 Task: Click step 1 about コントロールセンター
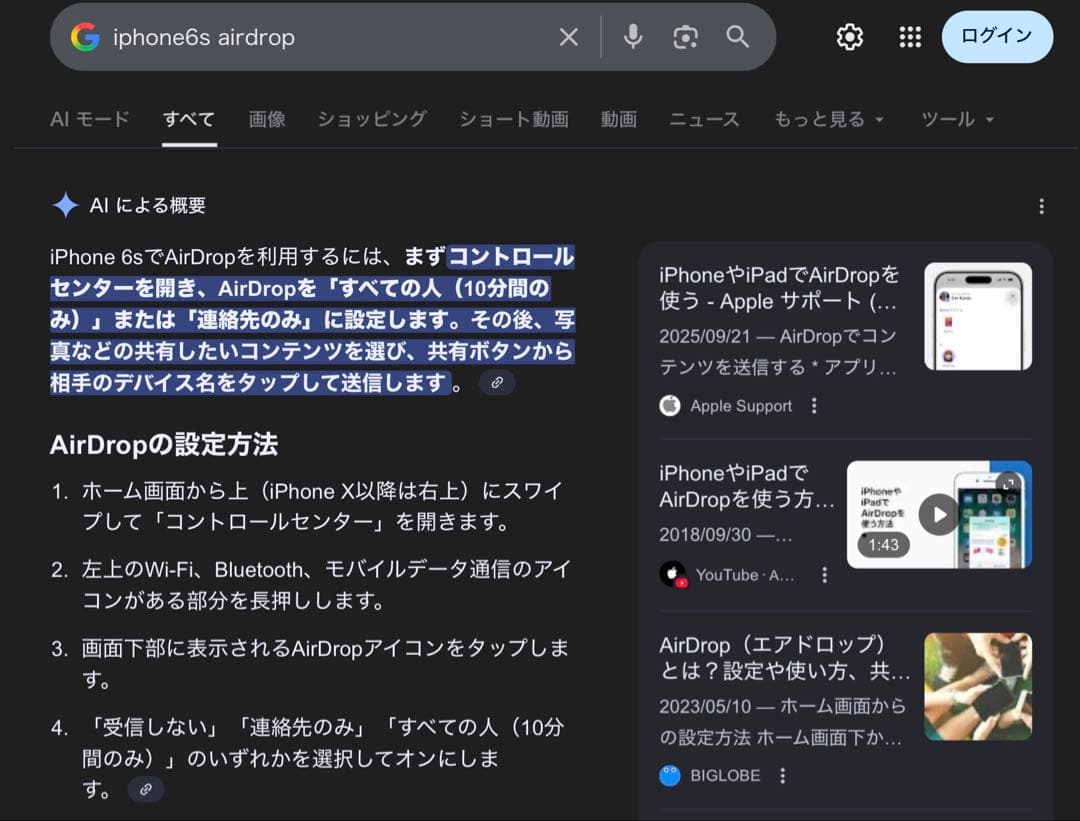[322, 506]
